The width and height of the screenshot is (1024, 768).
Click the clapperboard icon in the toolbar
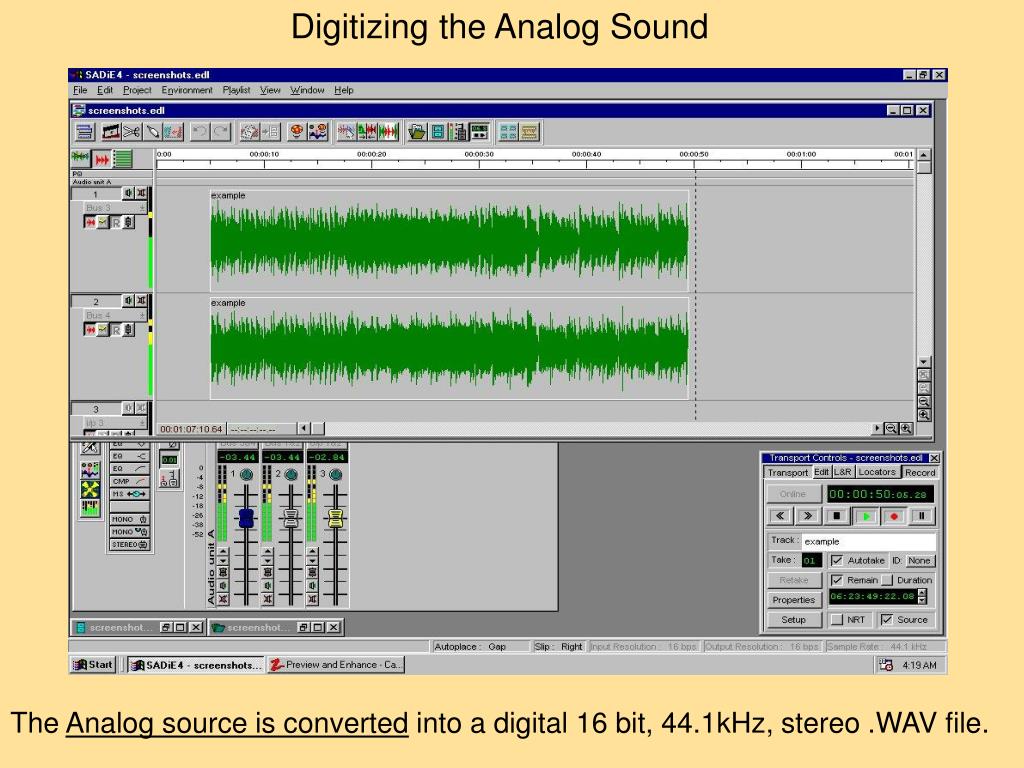[x=111, y=132]
